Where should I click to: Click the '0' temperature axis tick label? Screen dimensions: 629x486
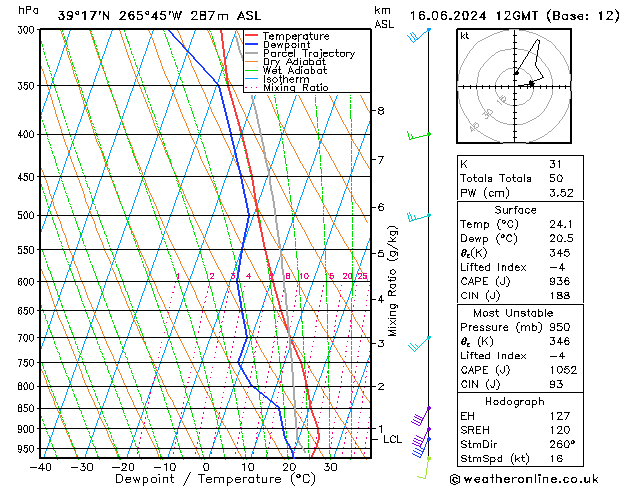coord(206,467)
